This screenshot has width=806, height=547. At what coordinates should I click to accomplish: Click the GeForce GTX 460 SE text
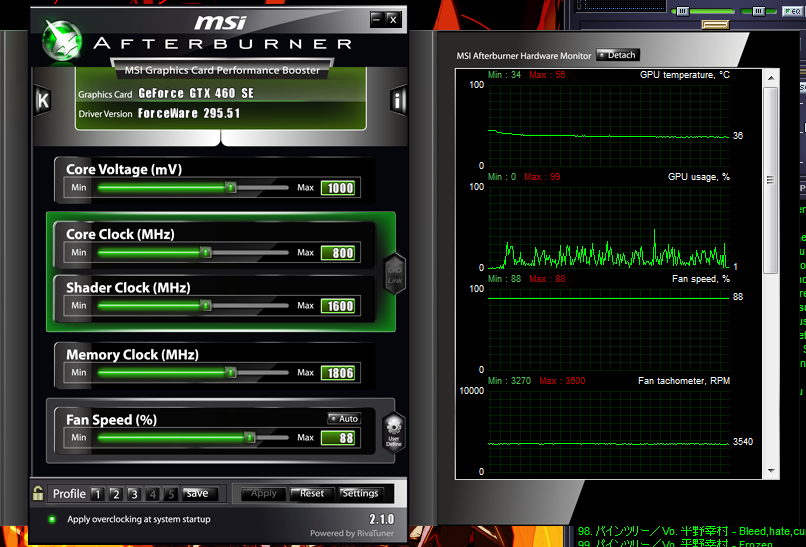tap(196, 94)
